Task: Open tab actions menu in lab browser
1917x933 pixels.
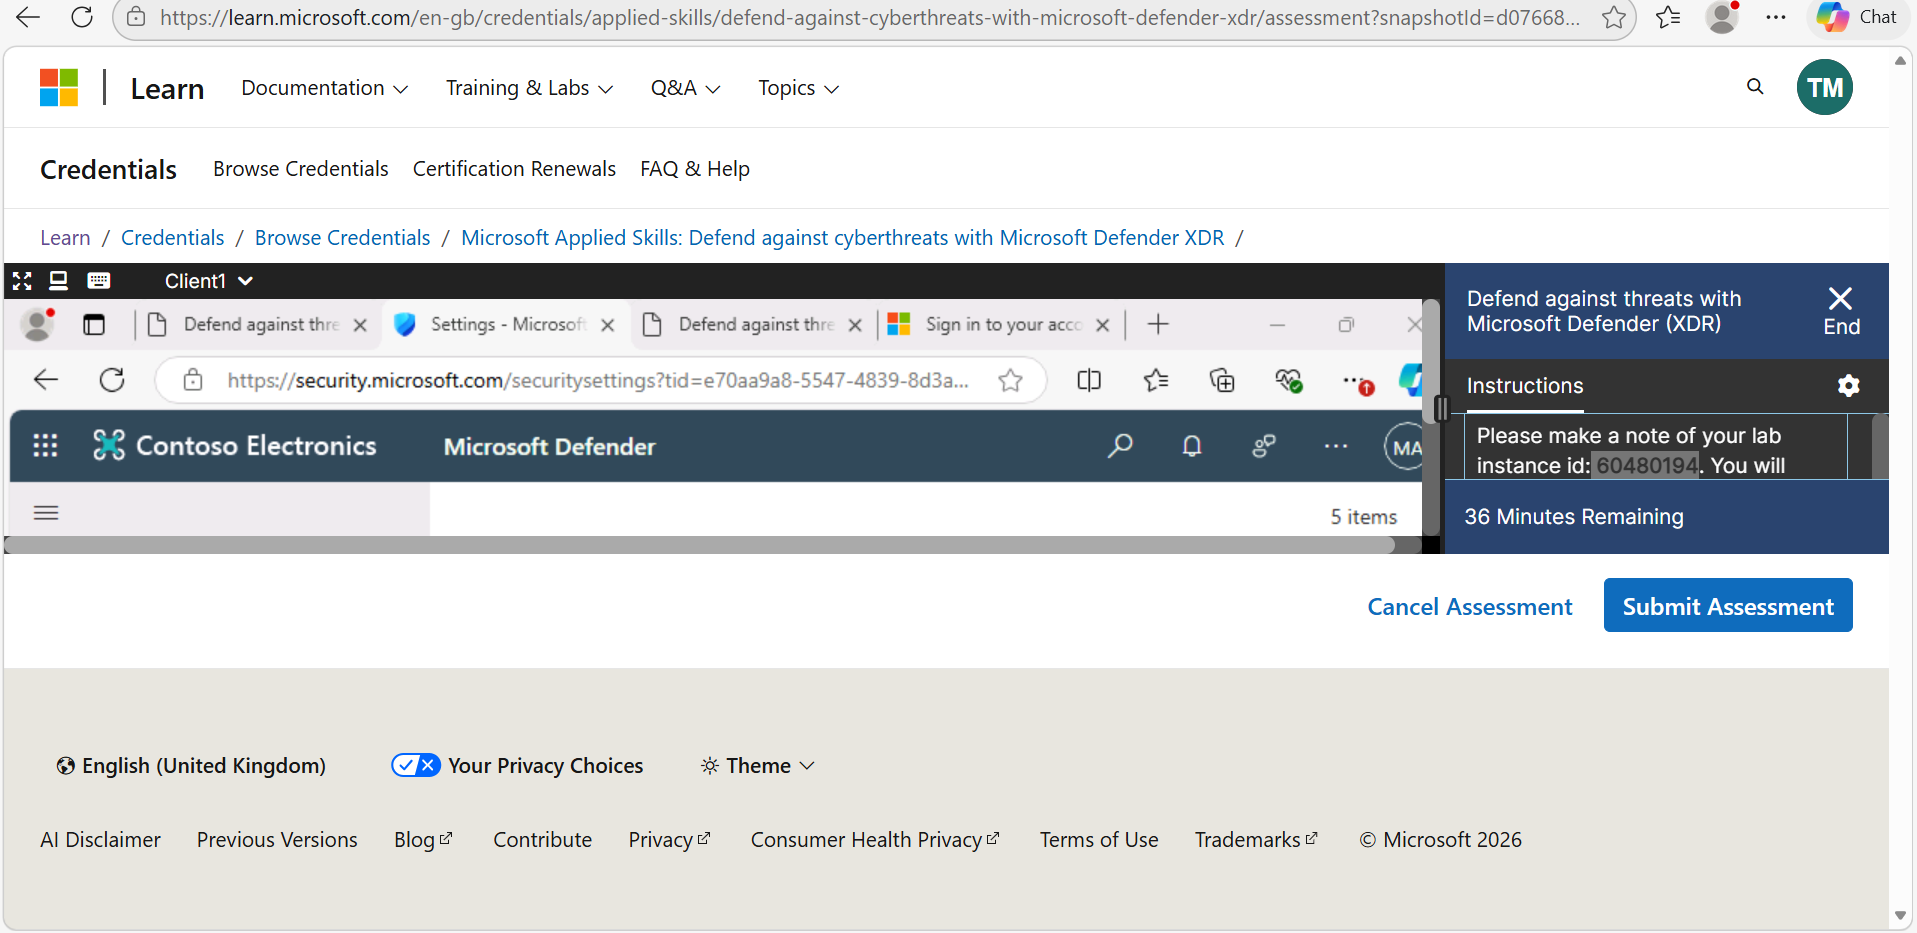Action: tap(94, 325)
